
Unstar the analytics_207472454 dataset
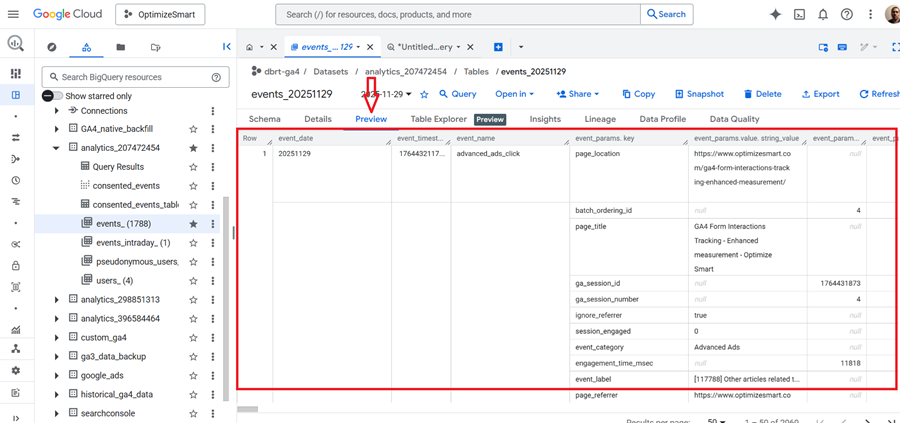(193, 148)
